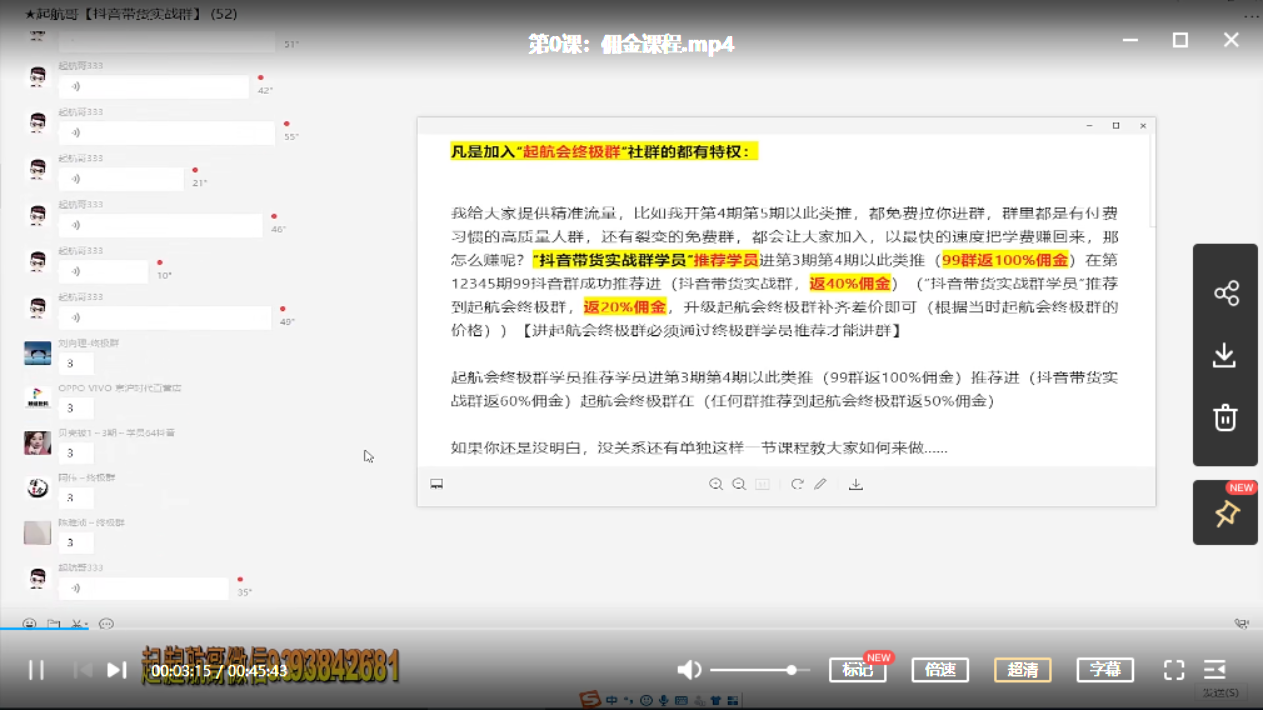
Task: Go to the previous video
Action: 83,670
